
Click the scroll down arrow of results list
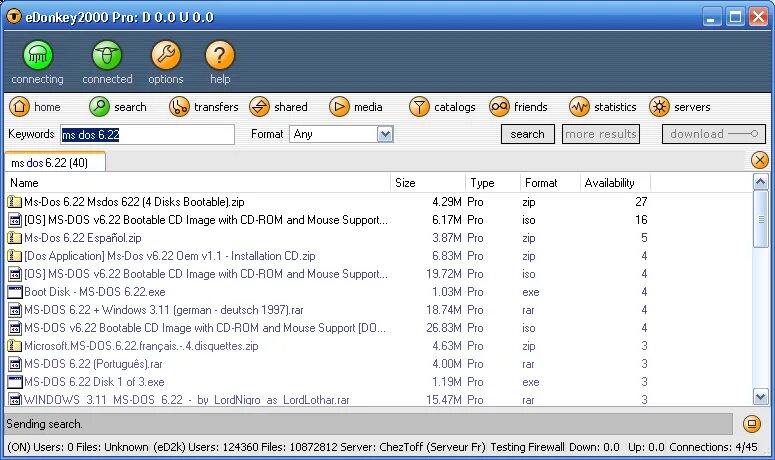pos(760,396)
